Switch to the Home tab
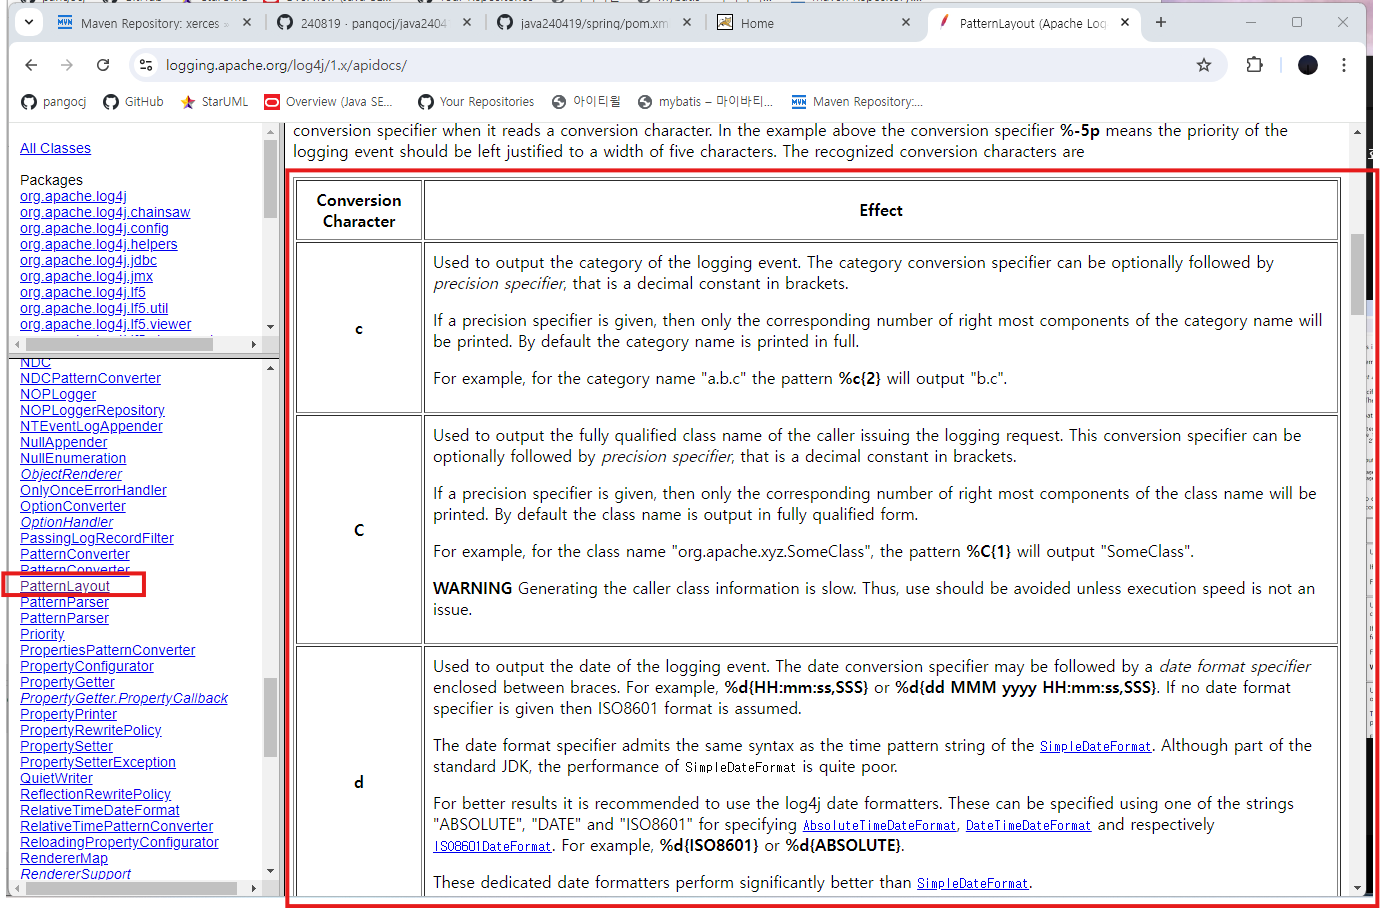The image size is (1380, 908). tap(812, 23)
